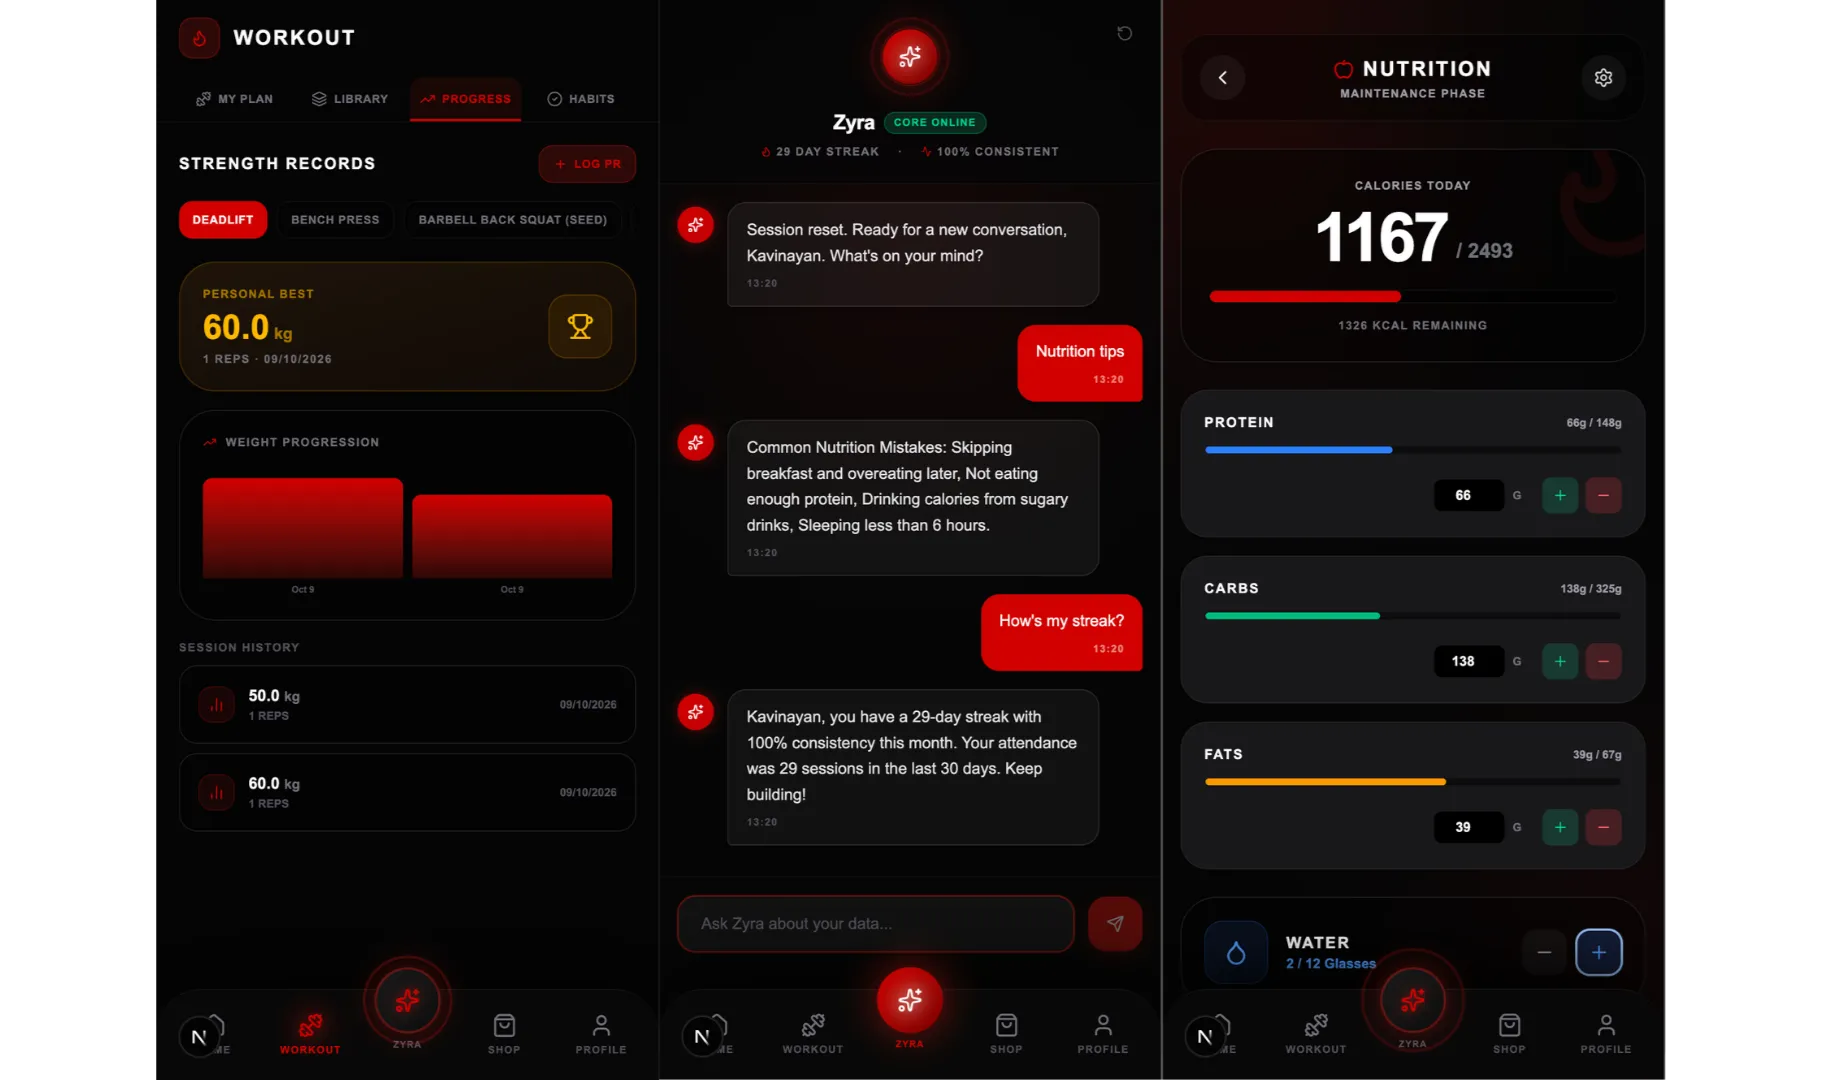Click the Zyra icon beside the Session reset message
This screenshot has height=1080, width=1822.
point(695,225)
